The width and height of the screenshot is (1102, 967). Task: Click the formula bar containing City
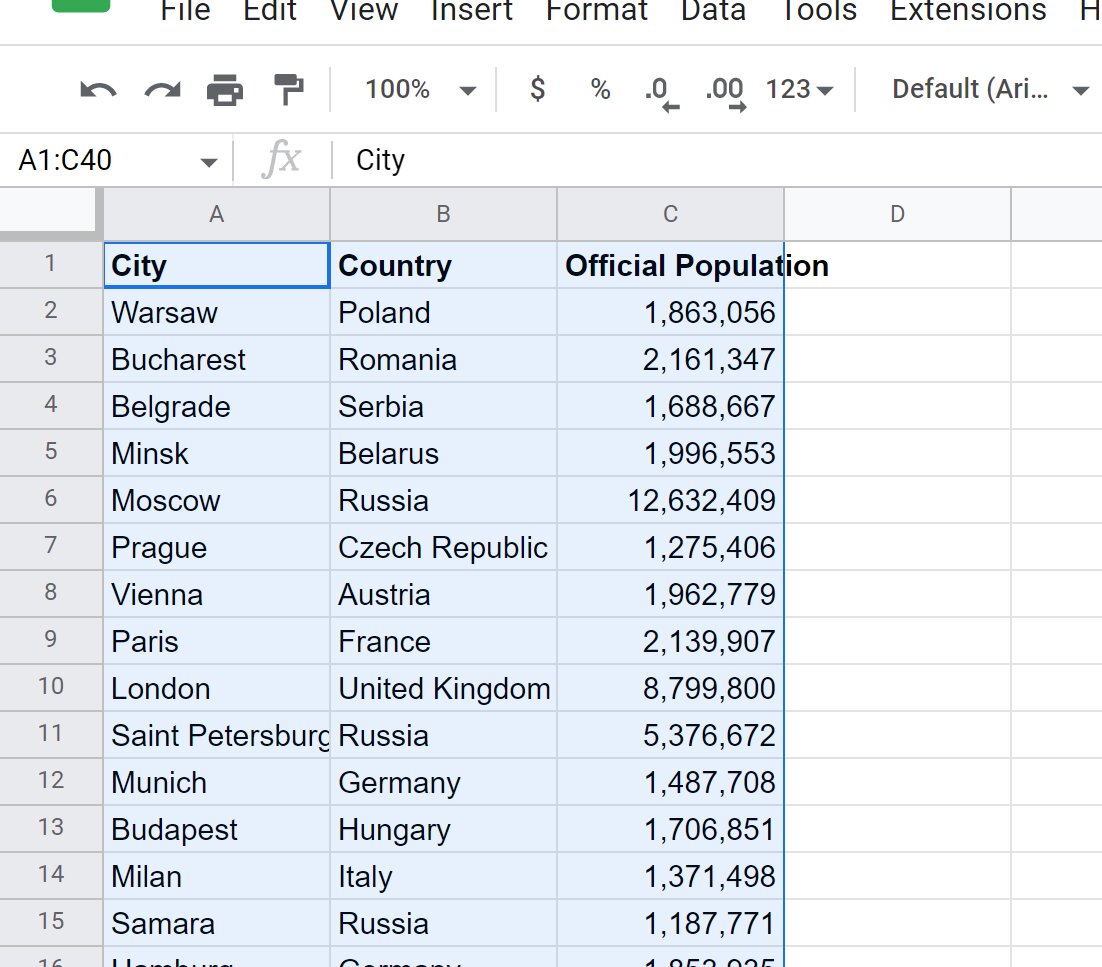pos(700,161)
